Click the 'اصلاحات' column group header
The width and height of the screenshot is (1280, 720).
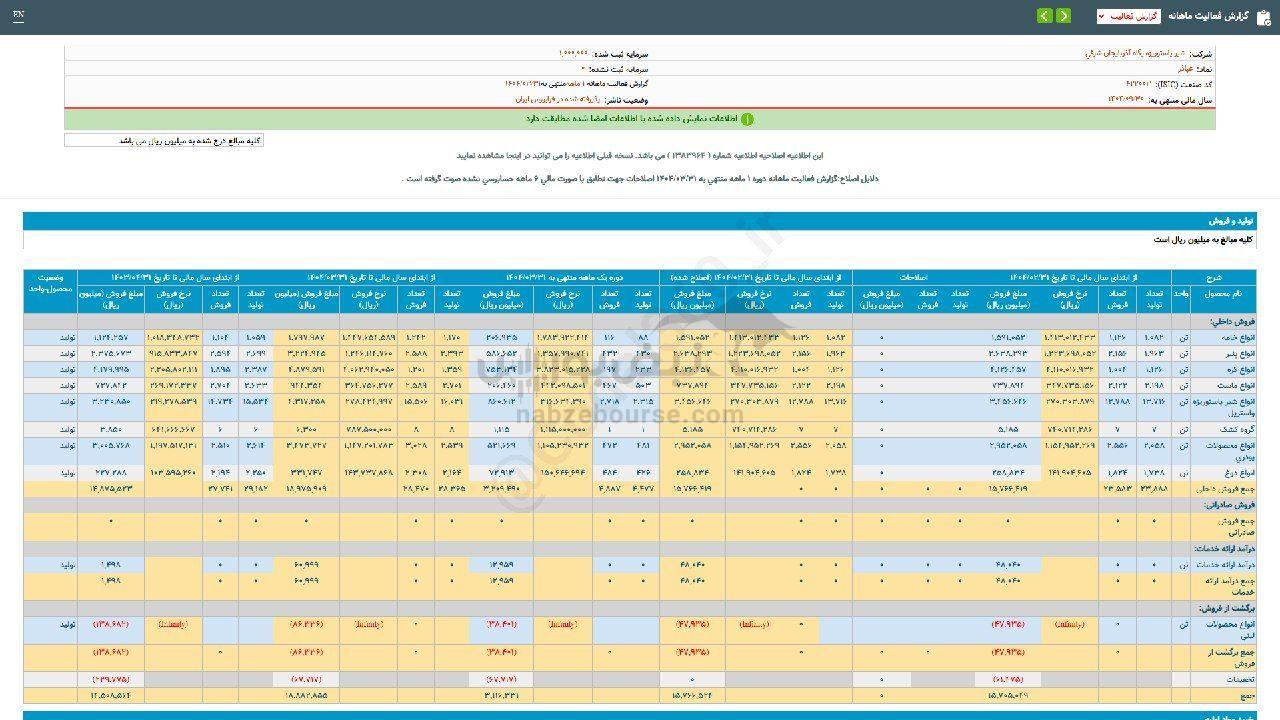911,277
